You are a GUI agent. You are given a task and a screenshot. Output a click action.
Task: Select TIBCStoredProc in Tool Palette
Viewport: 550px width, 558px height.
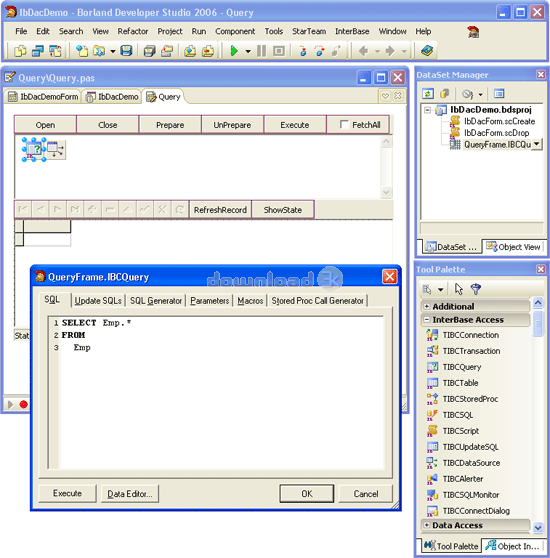[470, 399]
